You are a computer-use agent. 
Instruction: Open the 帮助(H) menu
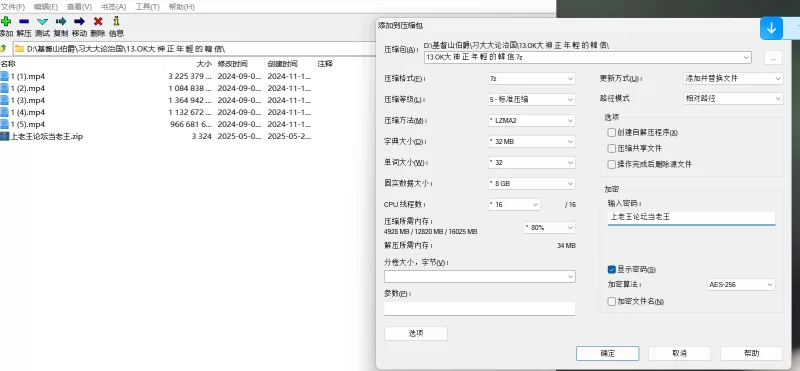tap(181, 7)
